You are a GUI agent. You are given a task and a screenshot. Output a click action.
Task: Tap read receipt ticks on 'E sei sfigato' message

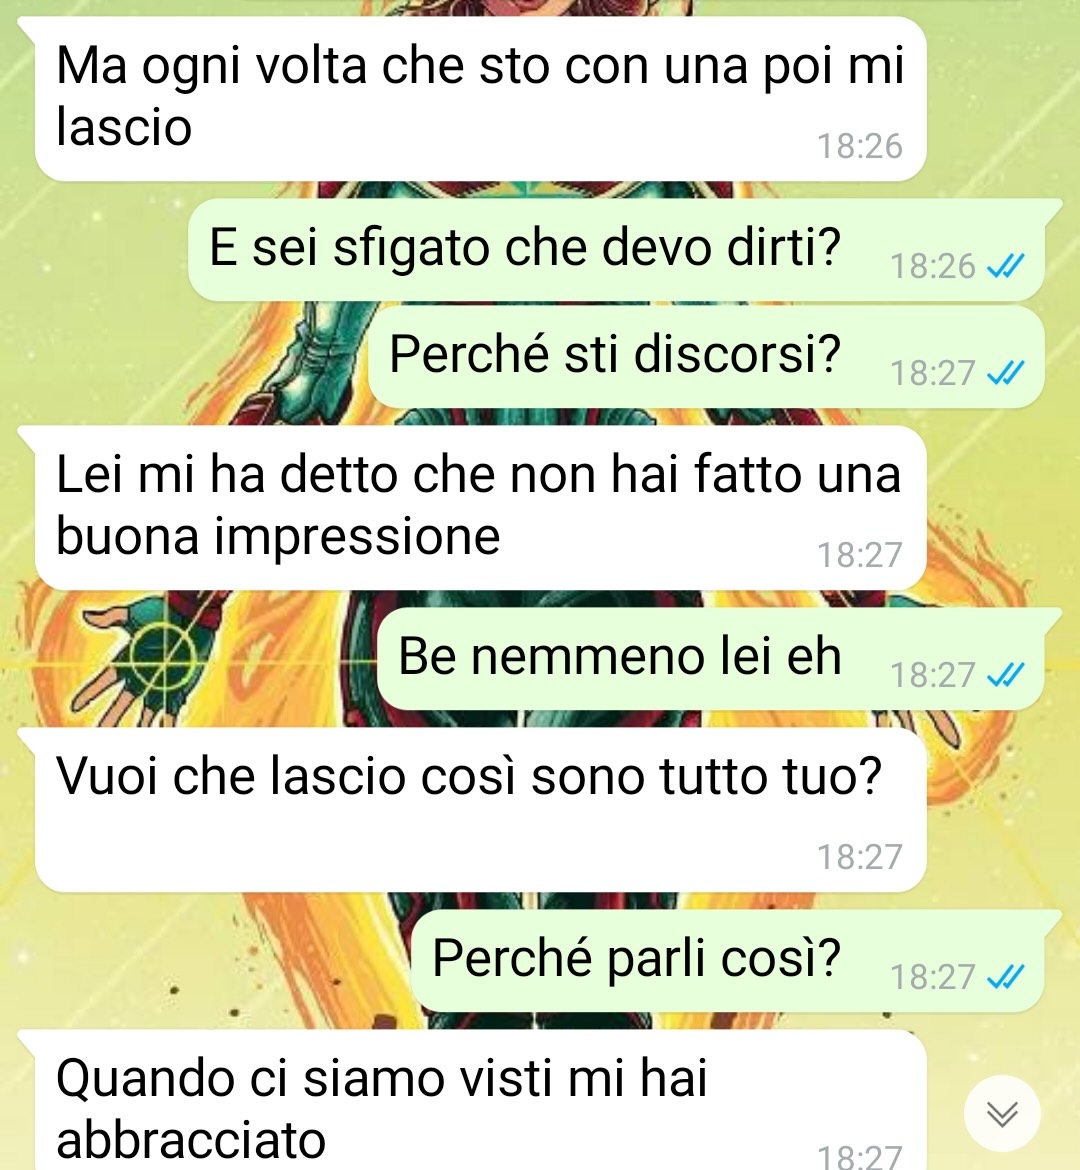point(1005,266)
